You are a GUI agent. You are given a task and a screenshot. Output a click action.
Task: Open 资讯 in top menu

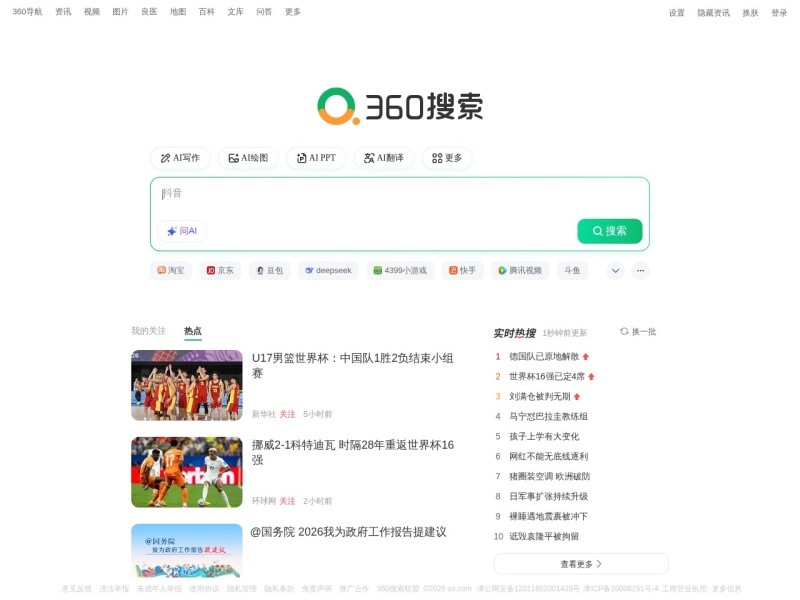pos(63,12)
